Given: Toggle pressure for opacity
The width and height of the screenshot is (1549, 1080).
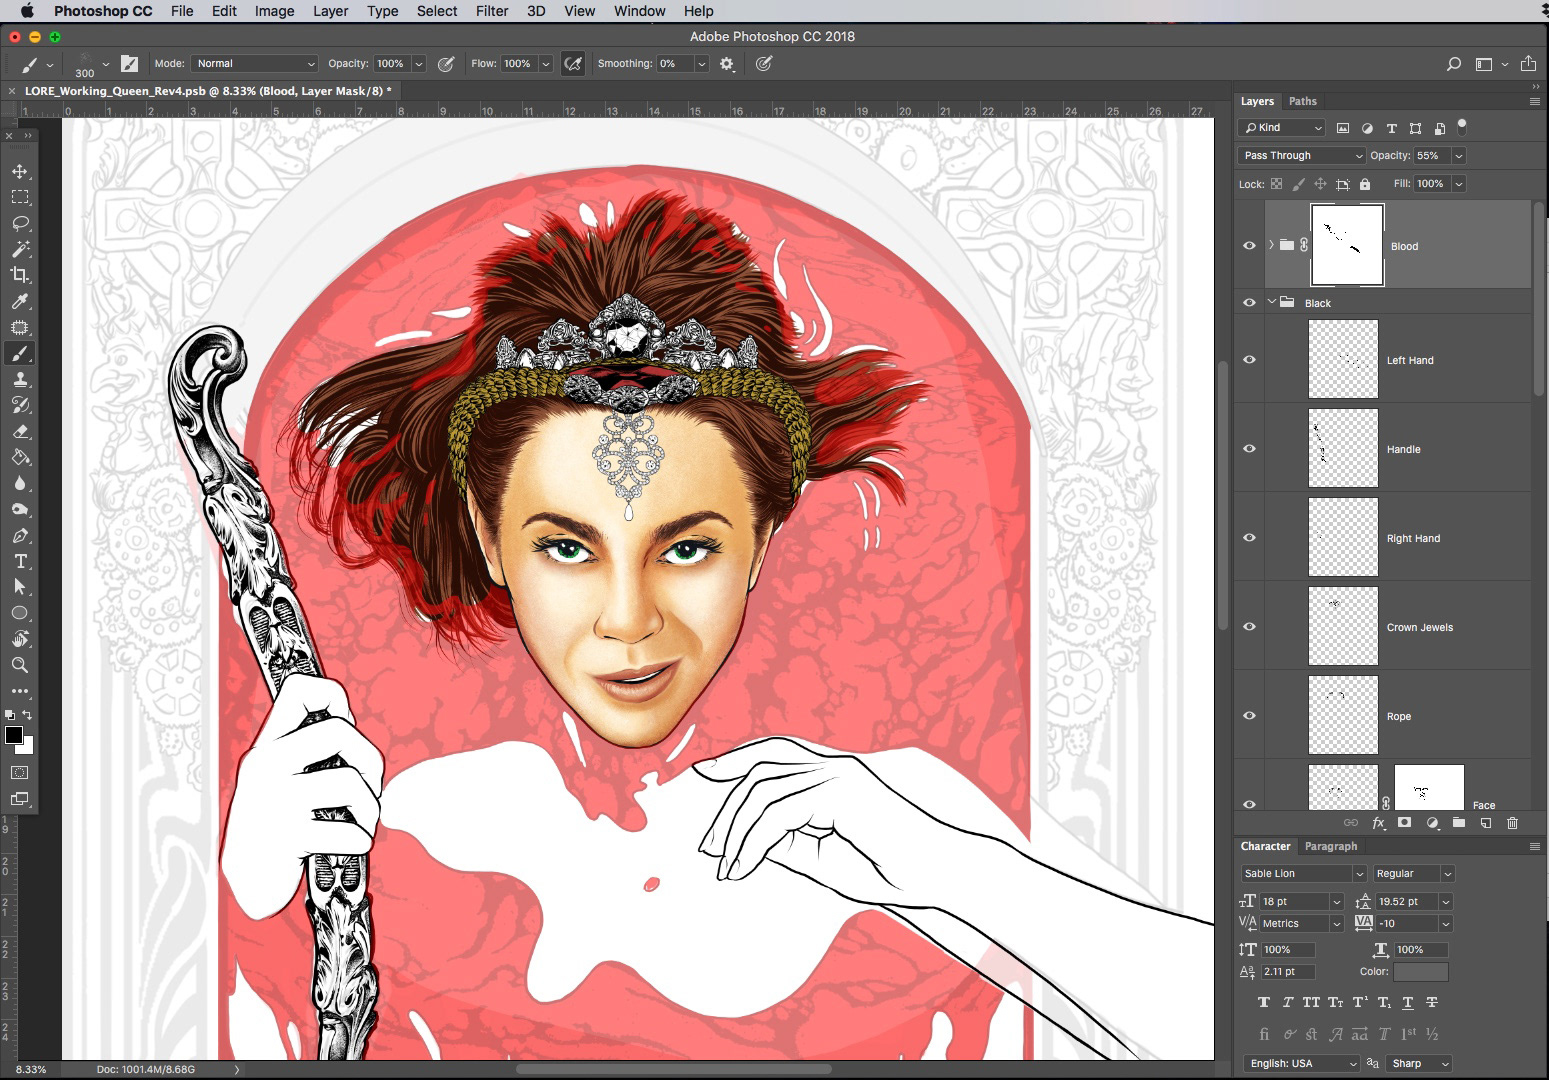Looking at the screenshot, I should (x=446, y=63).
